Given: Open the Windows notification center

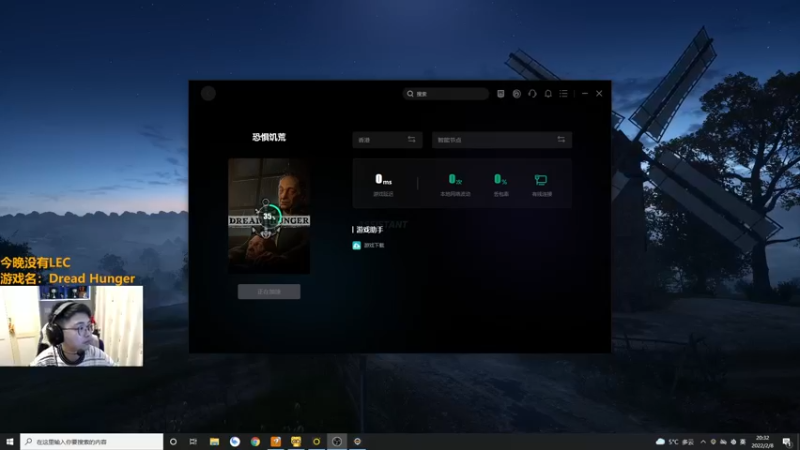Looking at the screenshot, I should pos(787,441).
